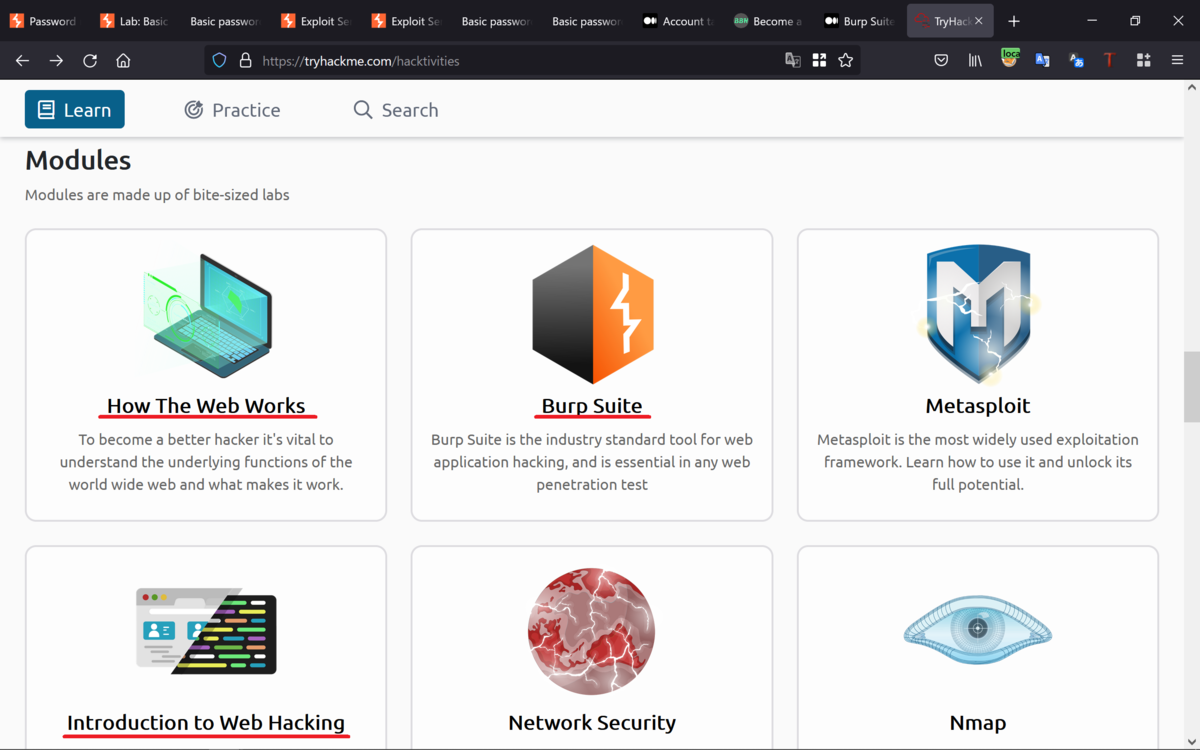The image size is (1200, 750).
Task: Open the Search section
Action: coord(396,110)
